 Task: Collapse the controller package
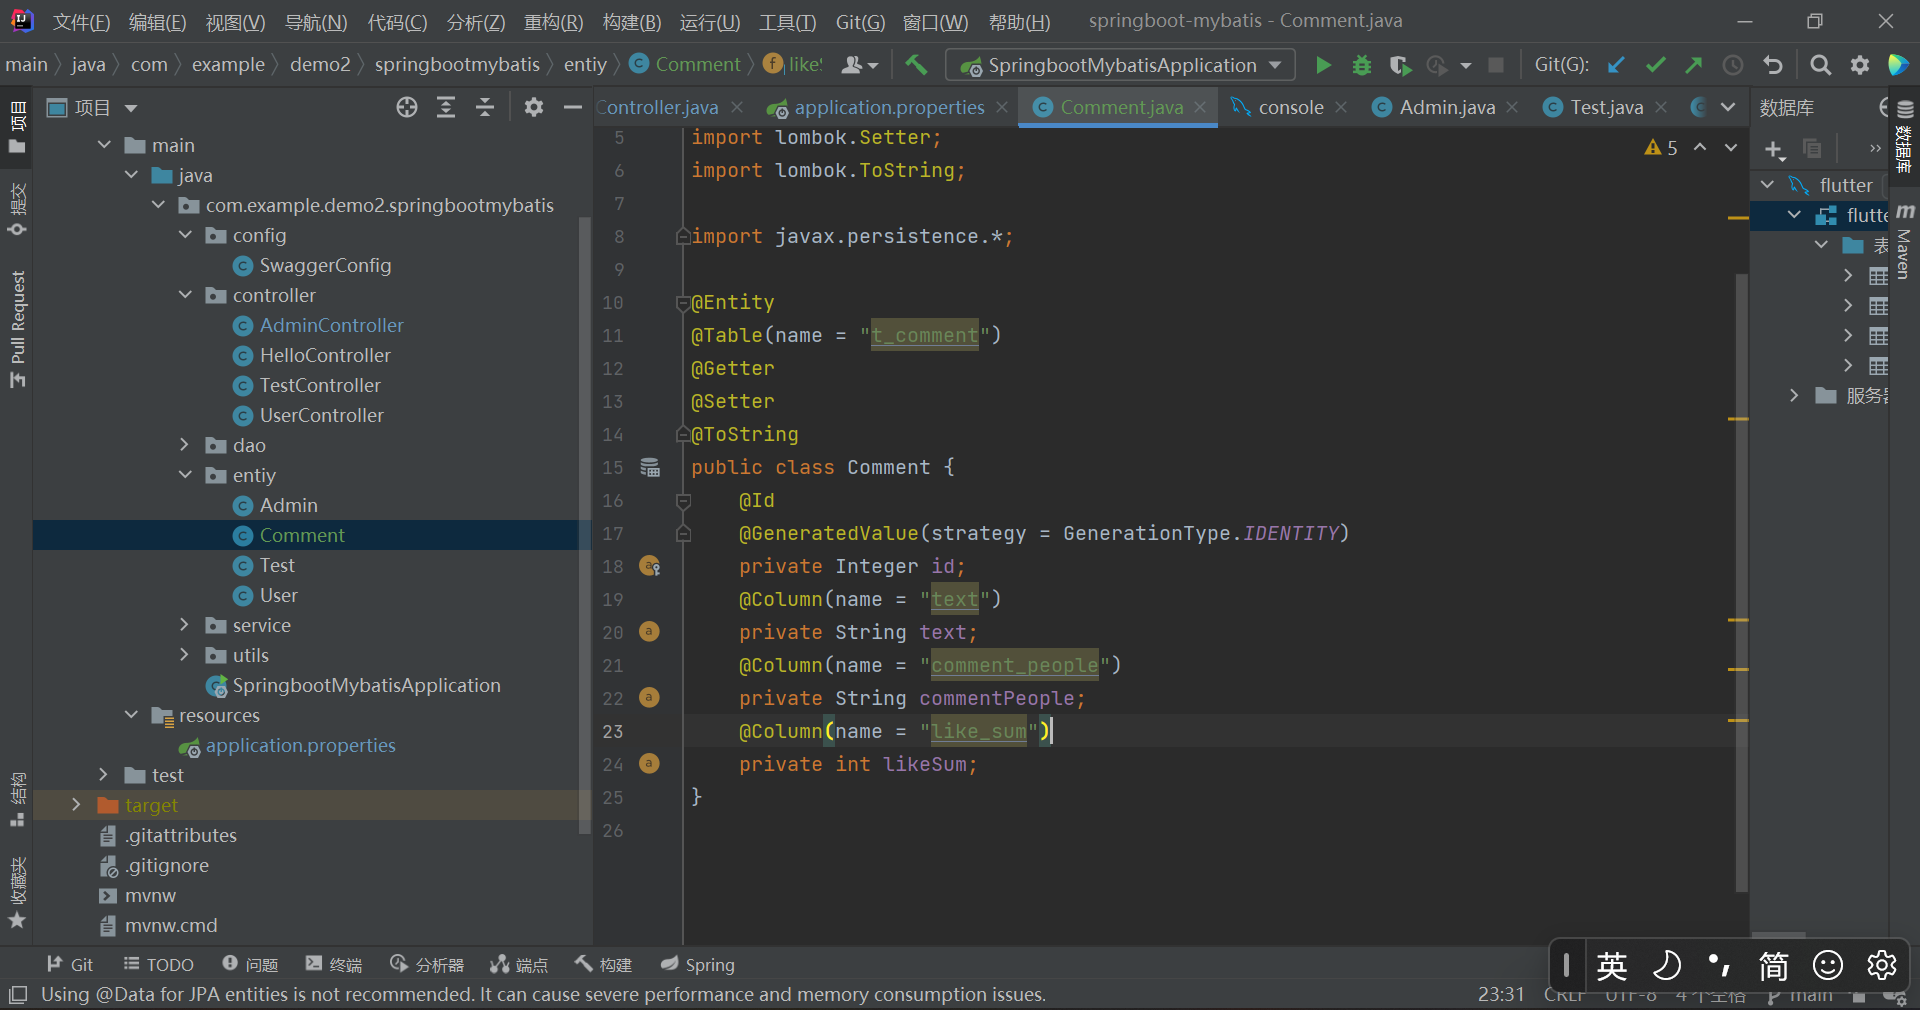point(186,295)
